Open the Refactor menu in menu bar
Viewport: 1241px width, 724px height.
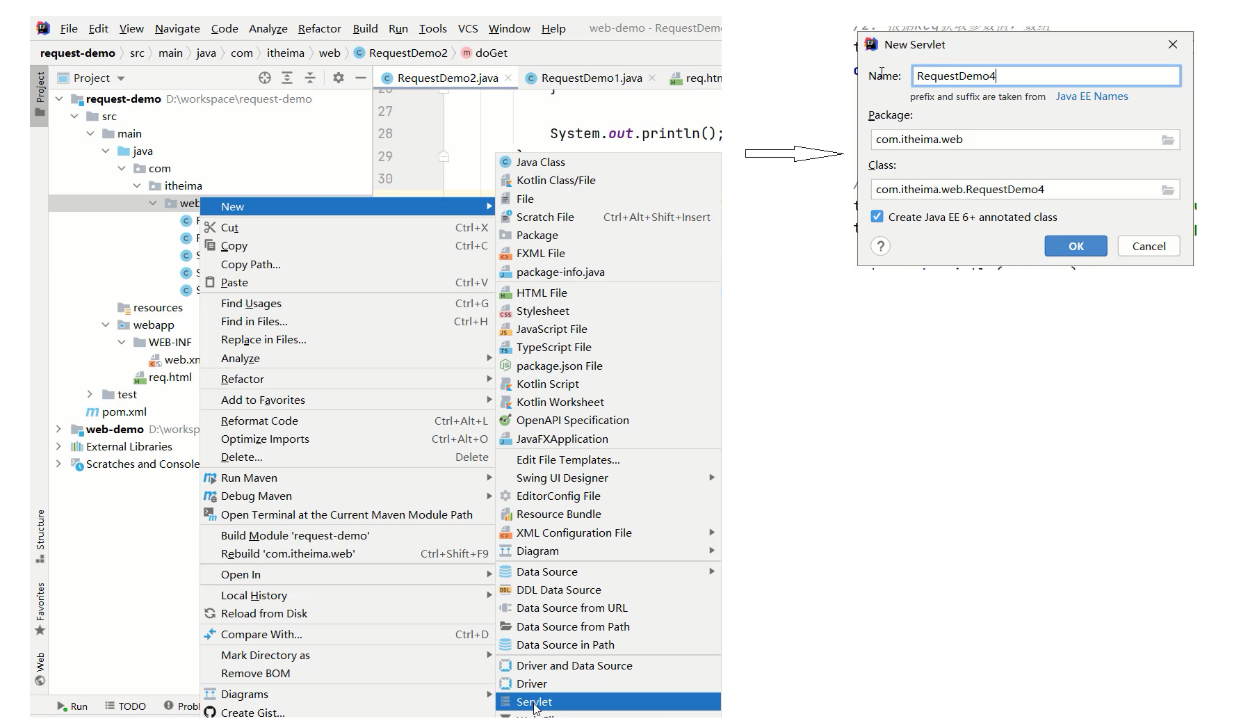point(321,29)
